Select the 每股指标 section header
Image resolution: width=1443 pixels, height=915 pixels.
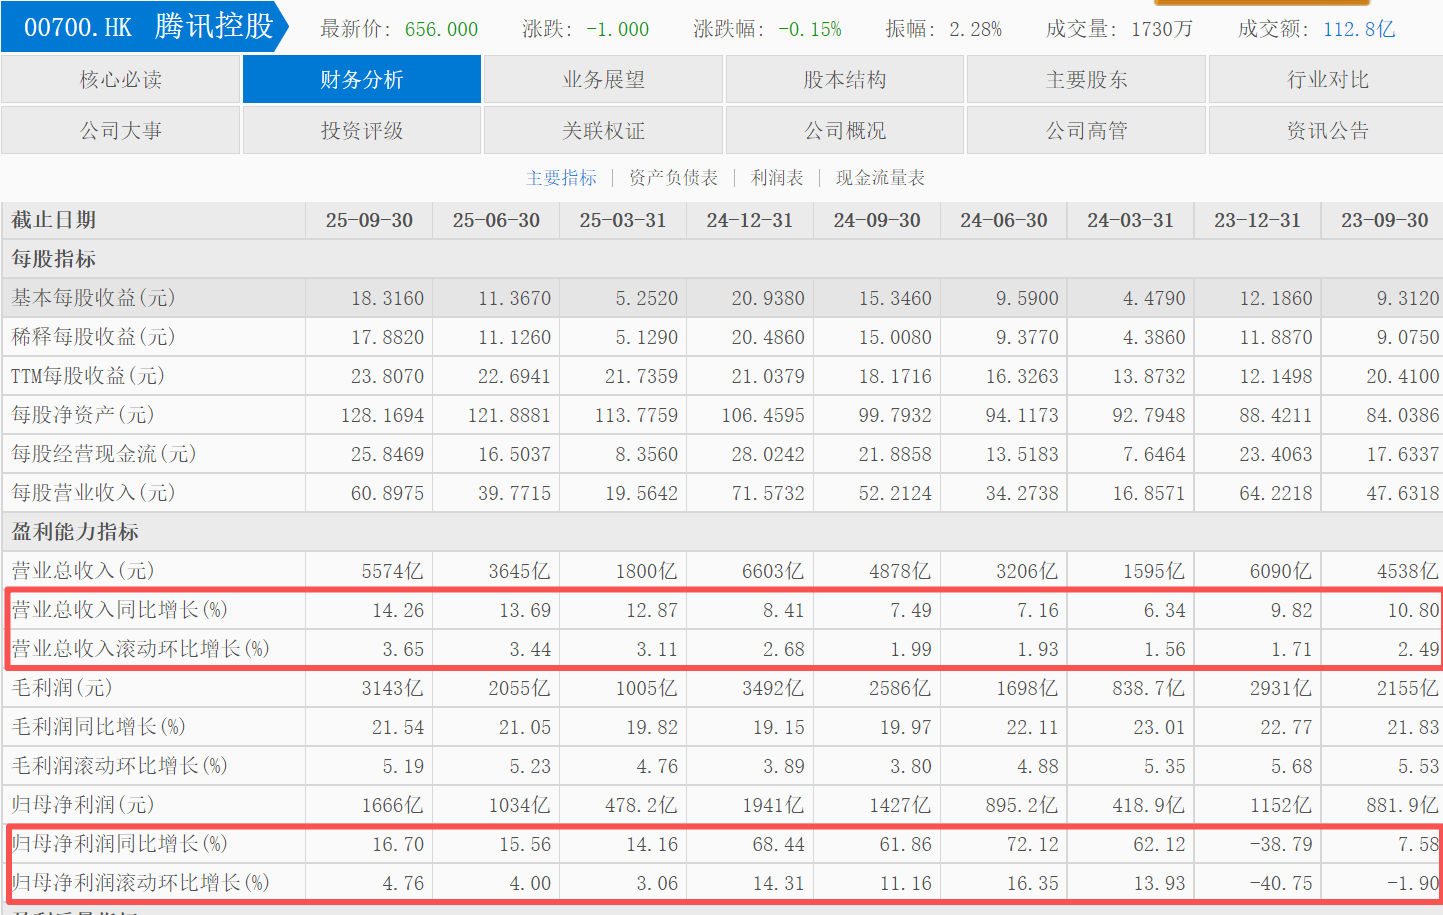point(54,259)
